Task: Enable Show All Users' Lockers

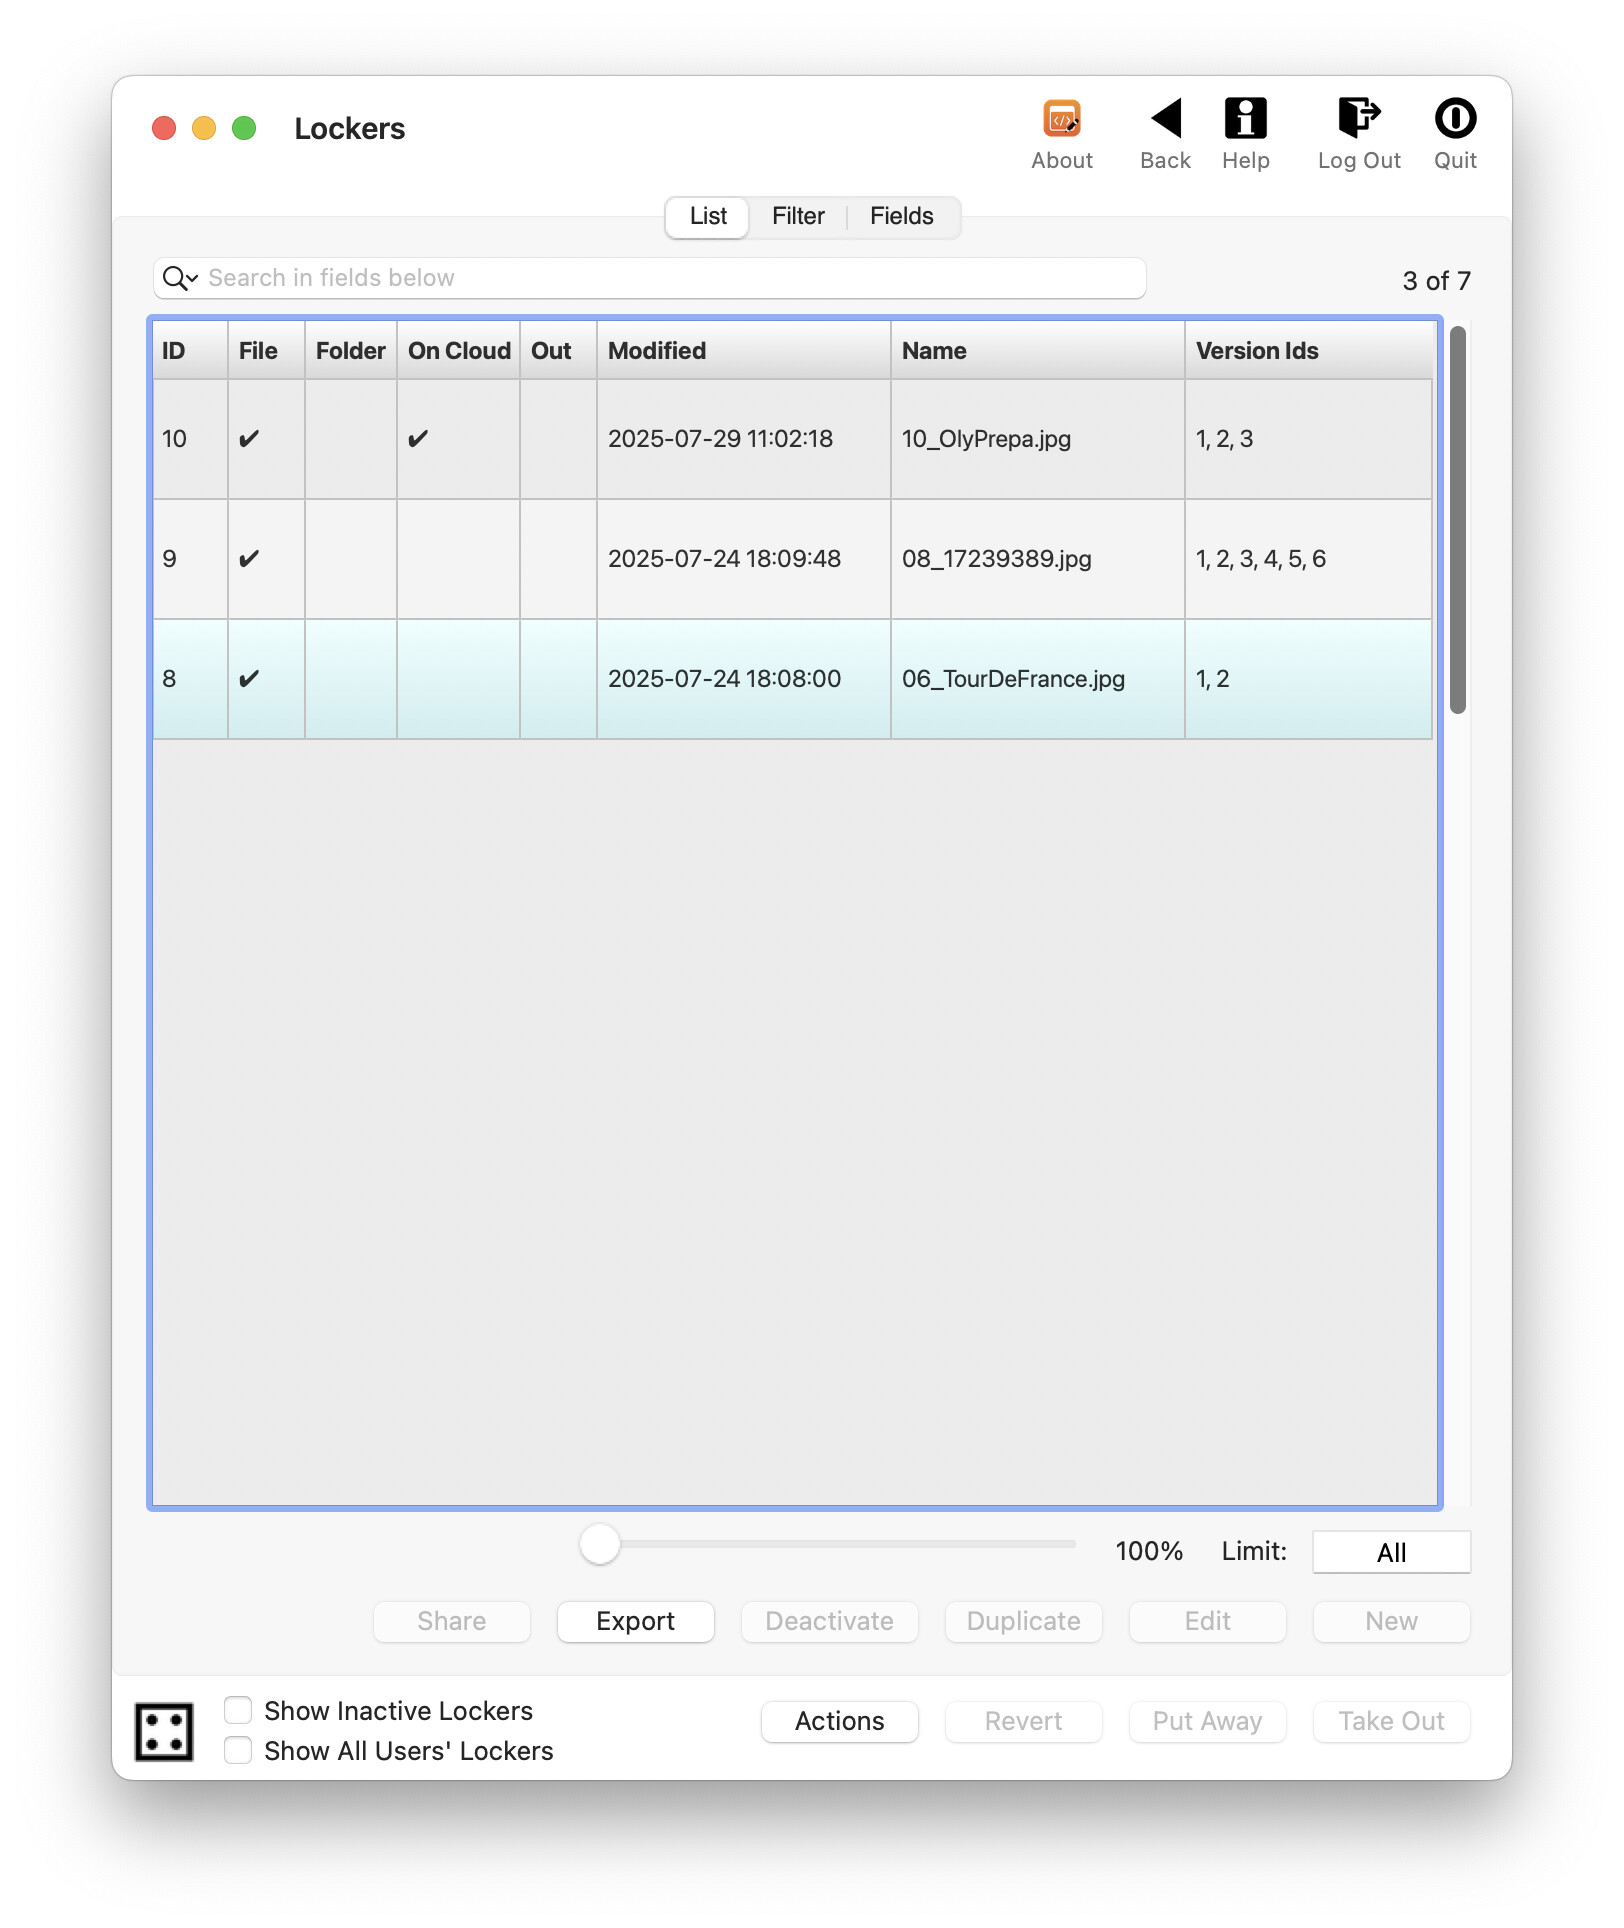Action: point(237,1751)
